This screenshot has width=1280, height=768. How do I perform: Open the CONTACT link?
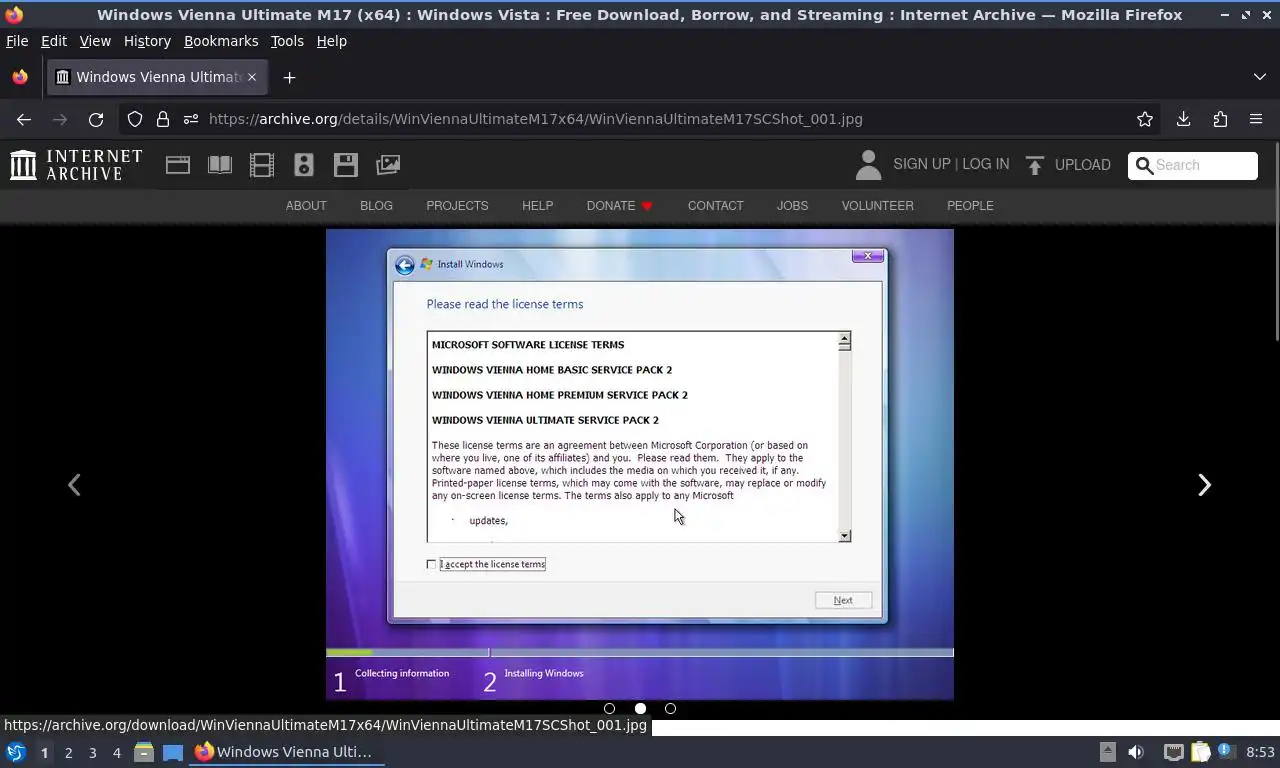point(715,205)
